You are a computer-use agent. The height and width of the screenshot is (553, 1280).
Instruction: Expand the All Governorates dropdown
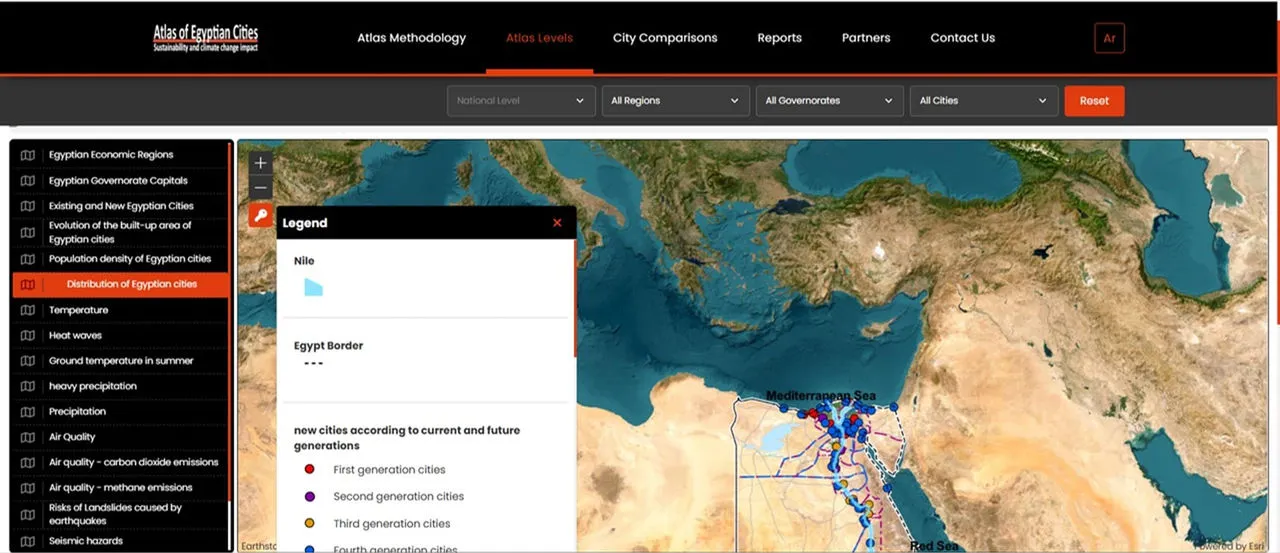[828, 101]
